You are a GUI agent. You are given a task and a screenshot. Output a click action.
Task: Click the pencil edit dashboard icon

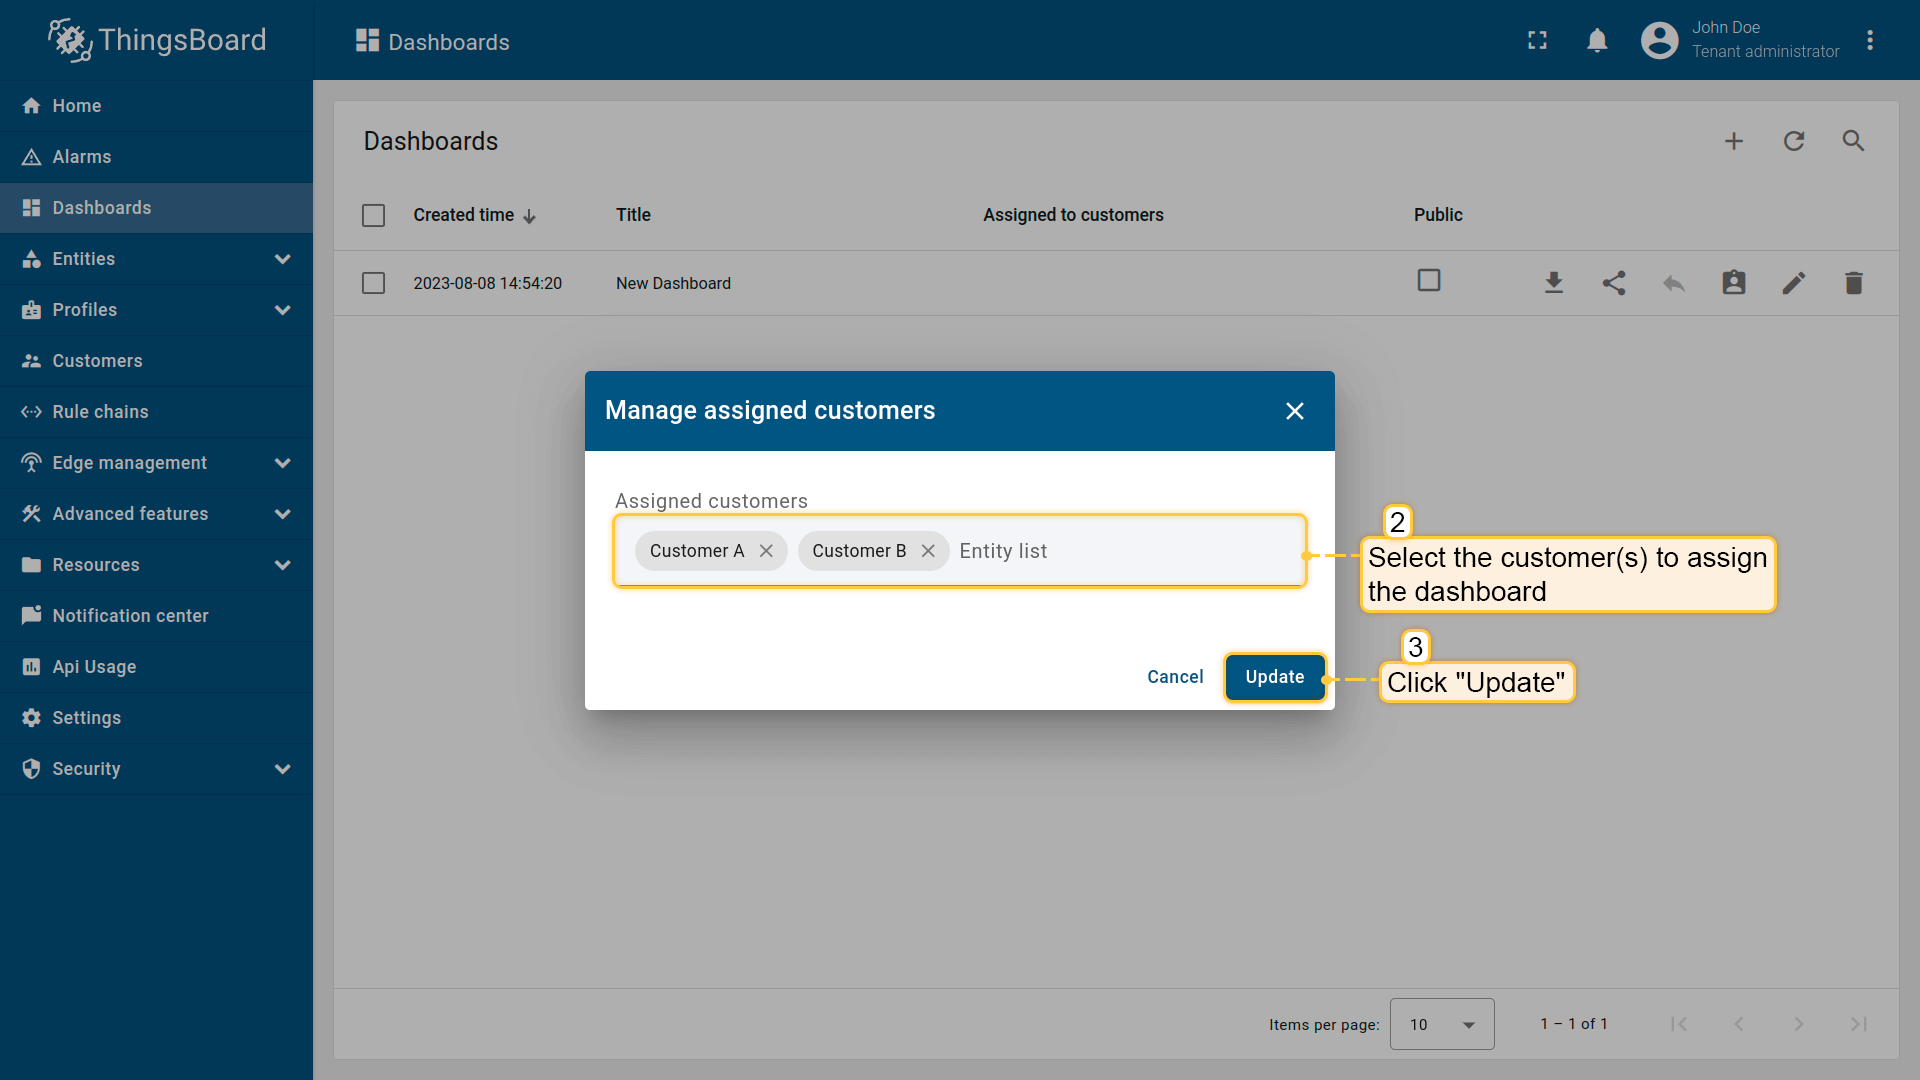click(x=1793, y=283)
